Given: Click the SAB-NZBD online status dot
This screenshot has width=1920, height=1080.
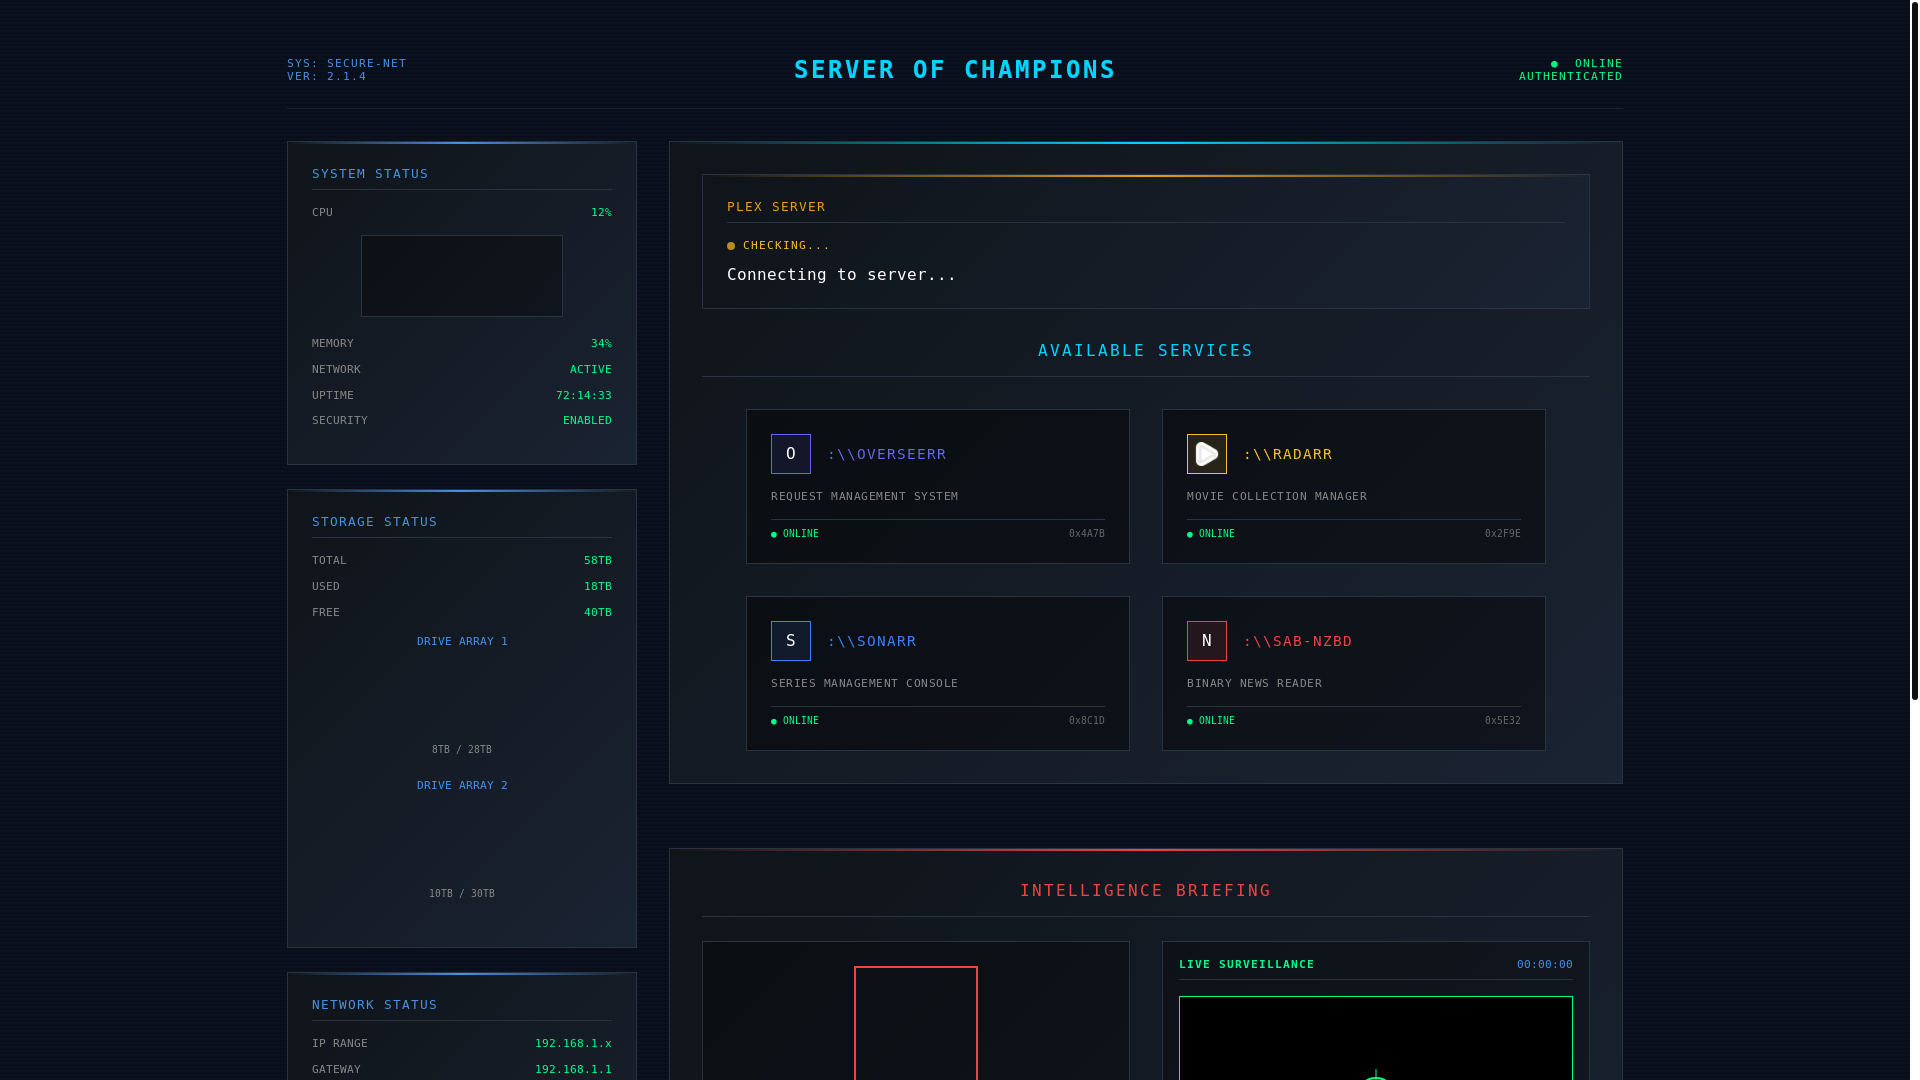Looking at the screenshot, I should coord(1190,722).
